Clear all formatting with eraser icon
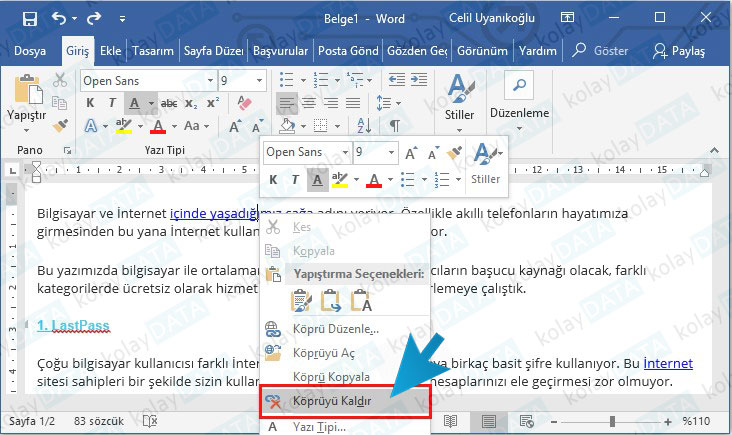This screenshot has height=435, width=732. [x=244, y=103]
